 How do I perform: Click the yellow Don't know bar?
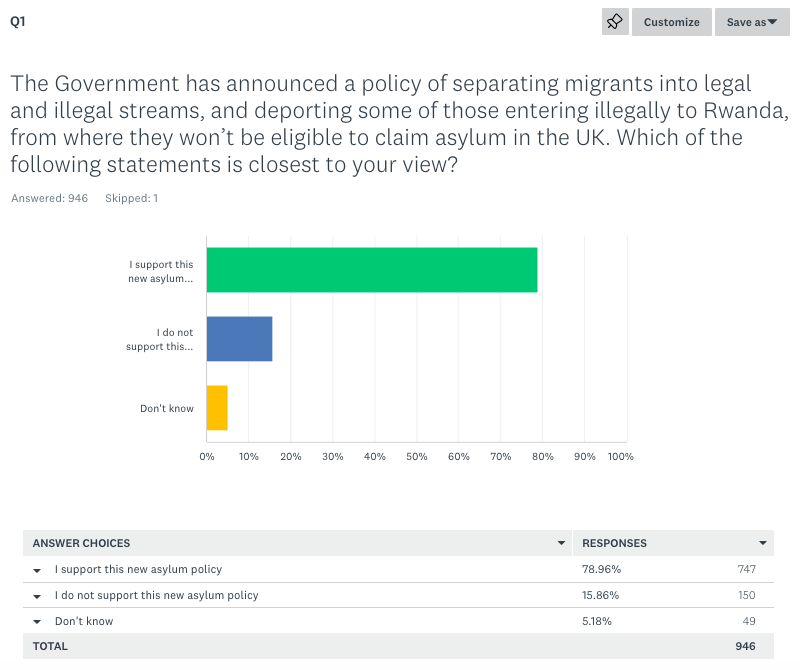click(217, 408)
